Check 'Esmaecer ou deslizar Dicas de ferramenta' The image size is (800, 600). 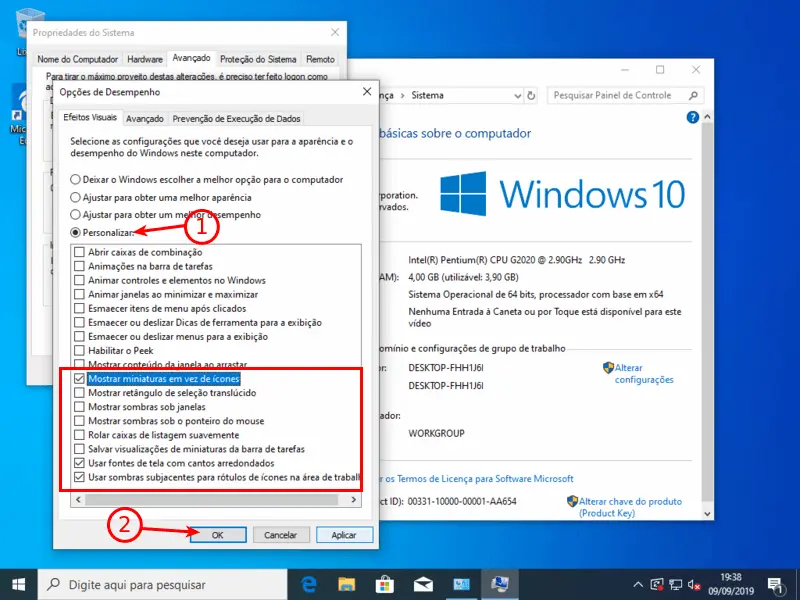pyautogui.click(x=79, y=322)
